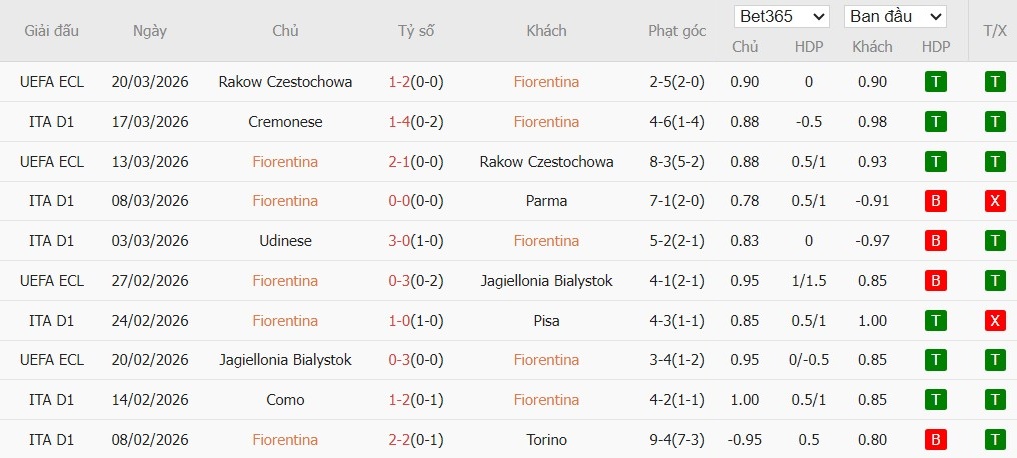Click the Torino away team name

click(546, 440)
